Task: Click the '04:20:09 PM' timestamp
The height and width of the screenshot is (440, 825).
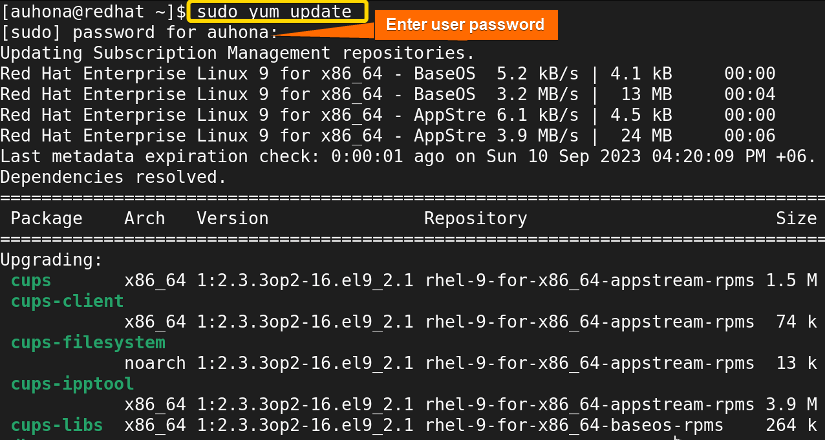Action: (x=708, y=157)
